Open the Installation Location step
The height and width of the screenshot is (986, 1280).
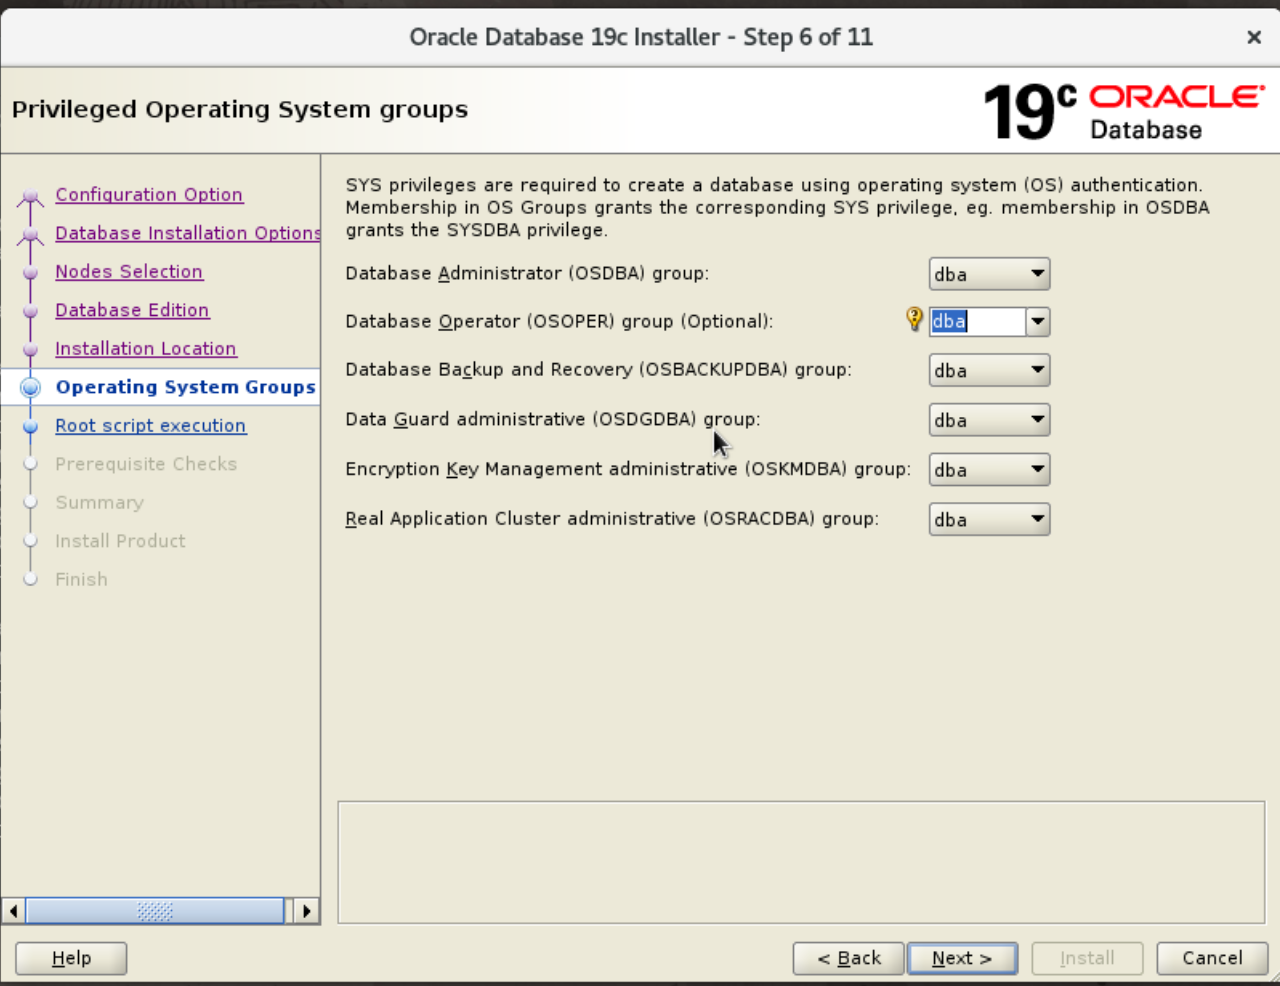[x=146, y=348]
